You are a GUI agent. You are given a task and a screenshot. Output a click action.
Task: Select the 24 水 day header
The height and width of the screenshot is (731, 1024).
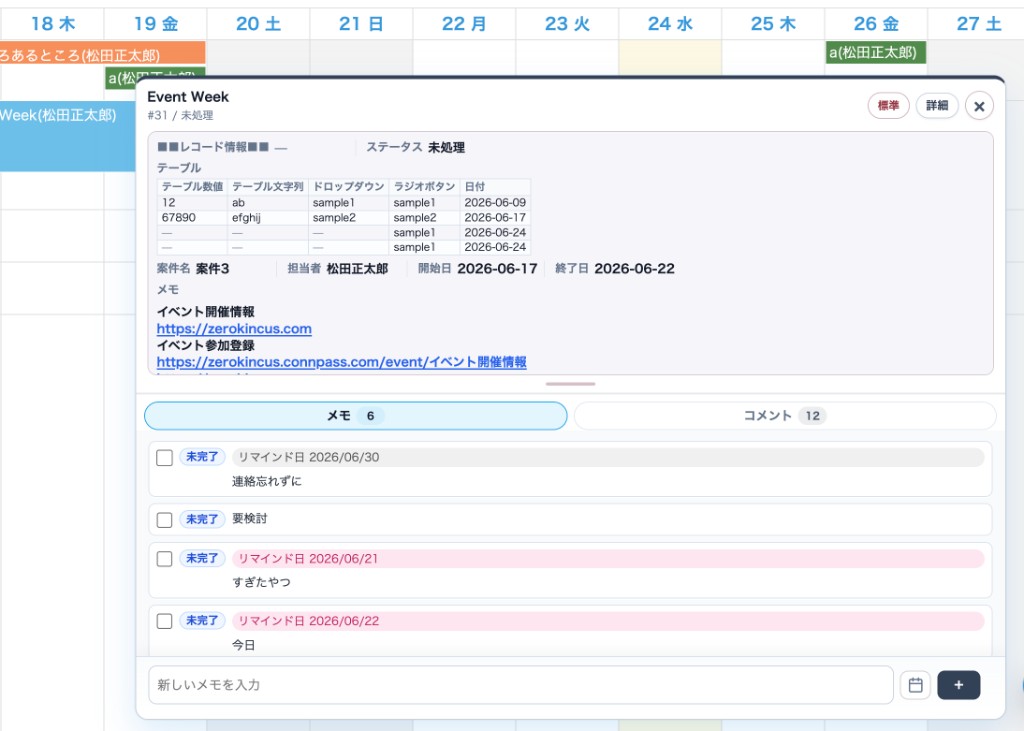pyautogui.click(x=670, y=24)
